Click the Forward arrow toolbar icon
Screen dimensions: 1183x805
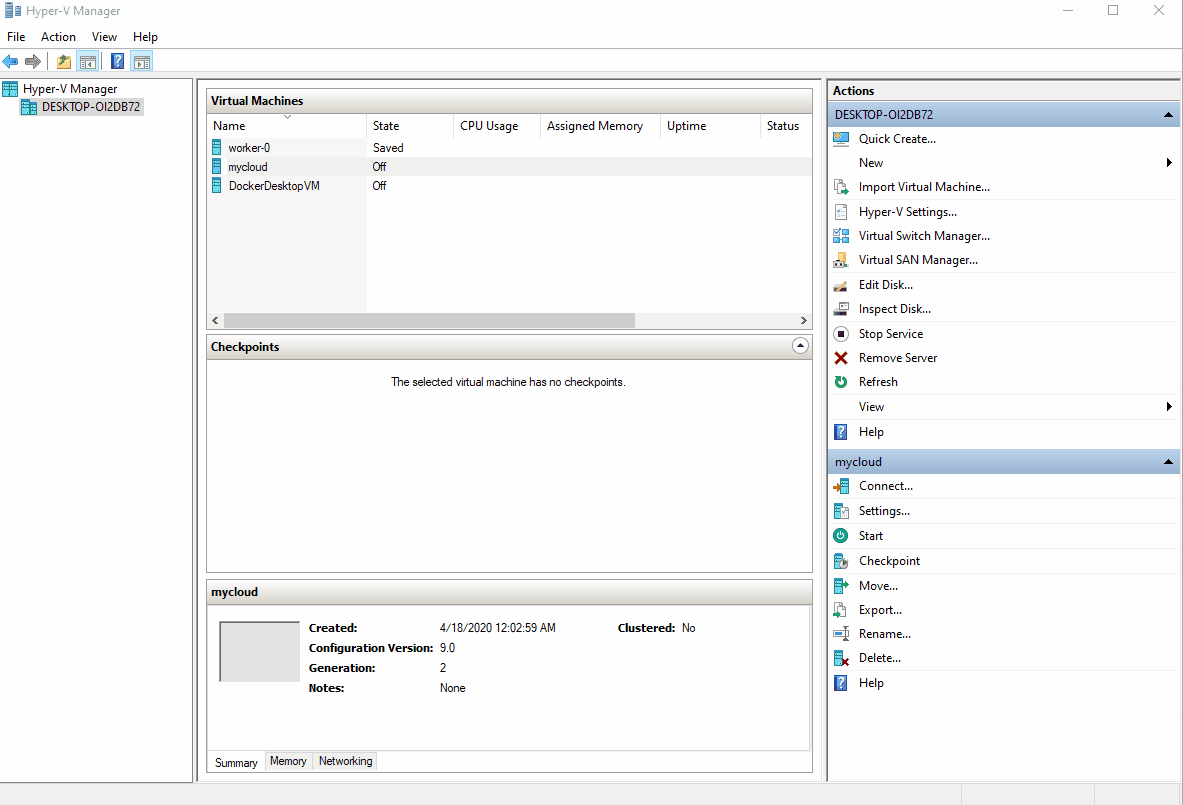point(32,62)
